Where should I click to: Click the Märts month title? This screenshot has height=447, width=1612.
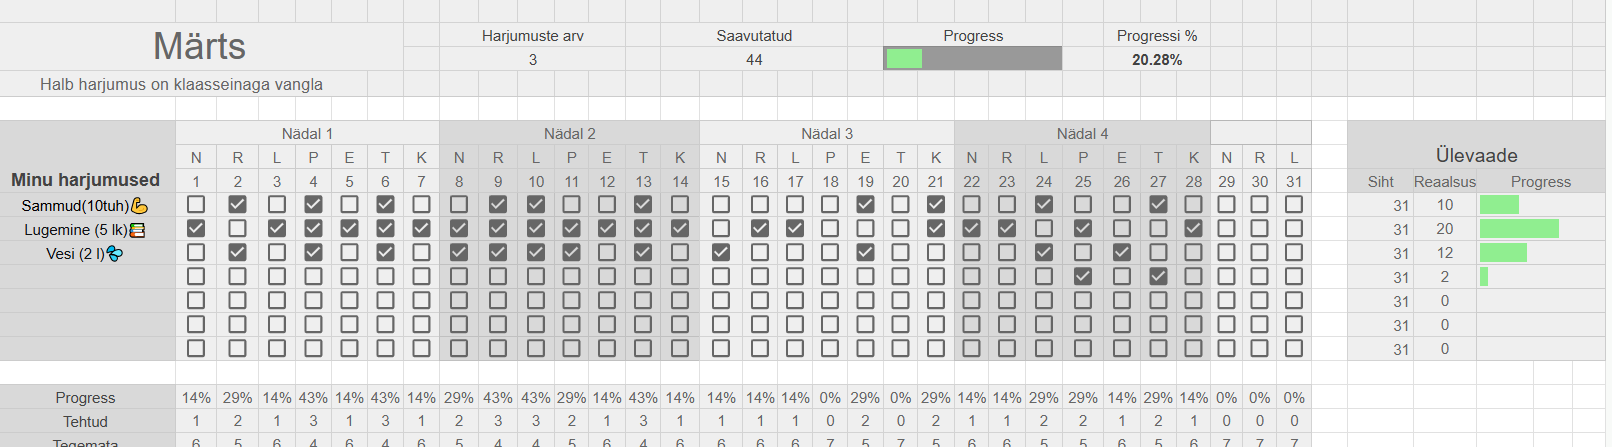pyautogui.click(x=199, y=46)
